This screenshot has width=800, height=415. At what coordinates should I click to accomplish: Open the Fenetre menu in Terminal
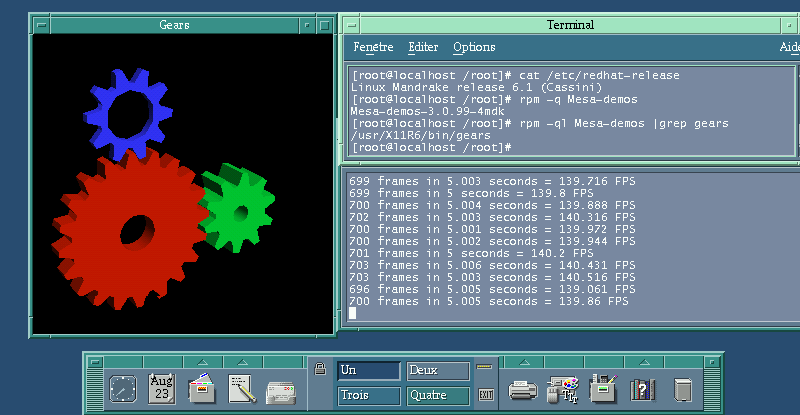[373, 47]
